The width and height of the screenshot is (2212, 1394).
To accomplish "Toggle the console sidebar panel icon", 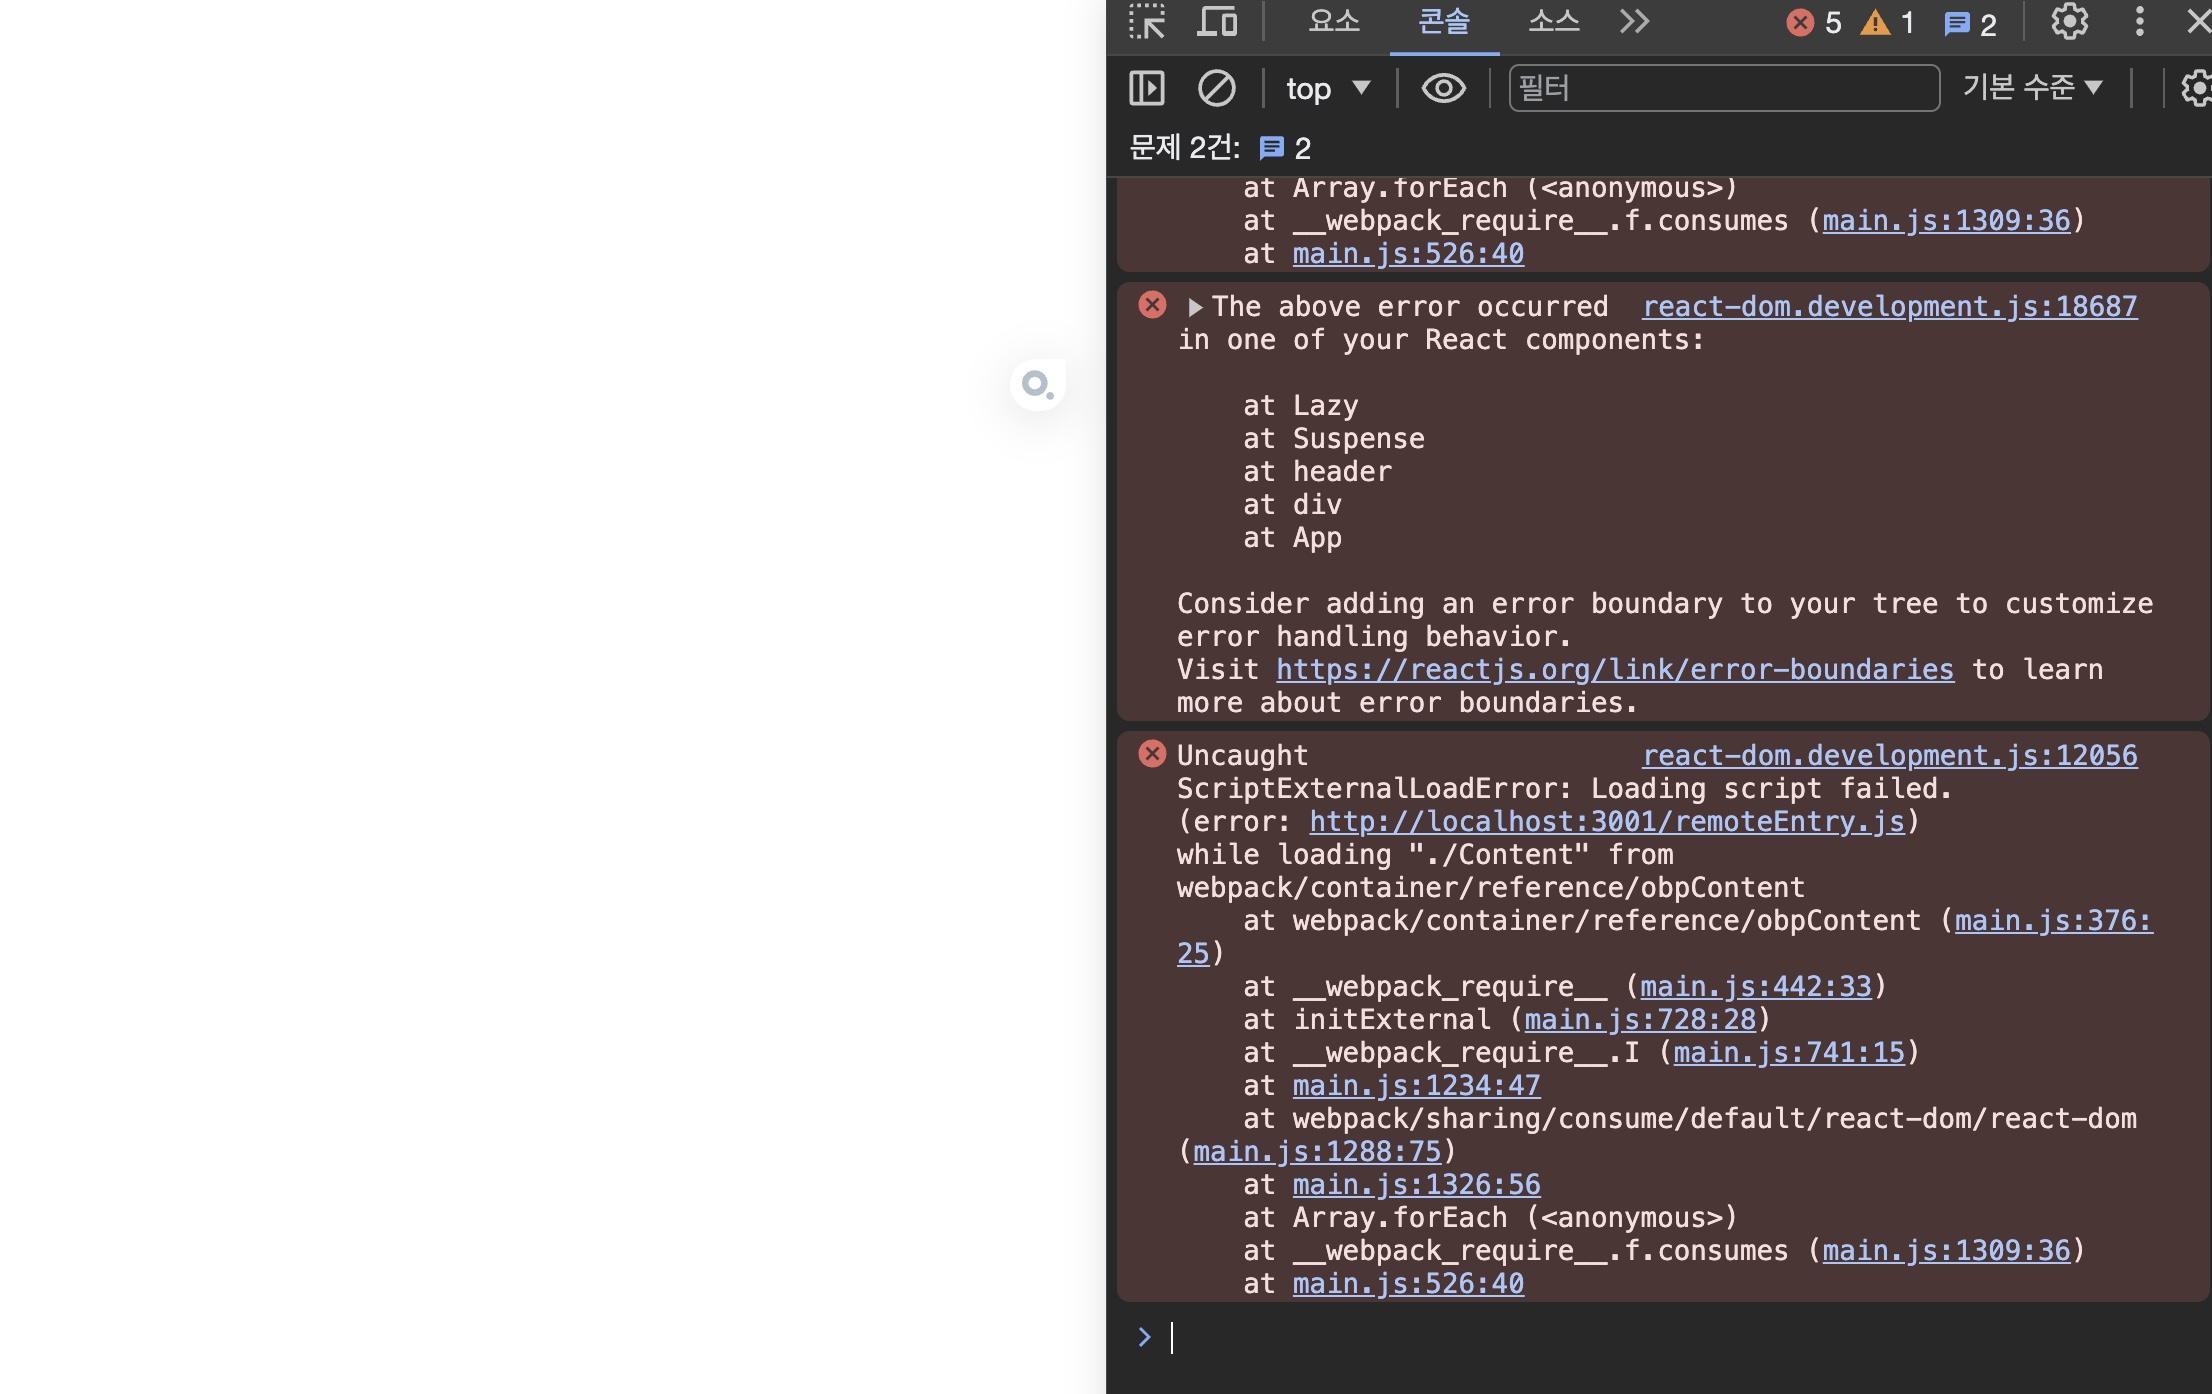I will pos(1146,89).
